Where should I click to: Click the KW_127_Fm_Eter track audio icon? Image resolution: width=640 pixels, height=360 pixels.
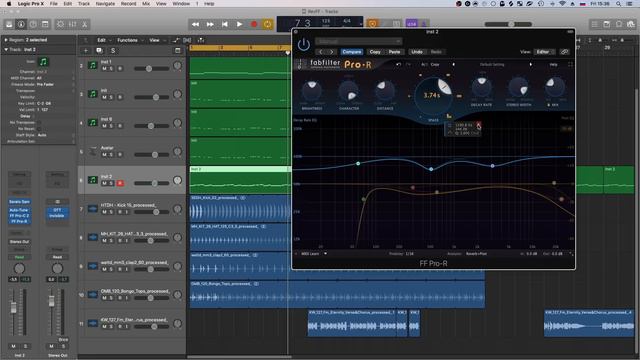[x=93, y=324]
